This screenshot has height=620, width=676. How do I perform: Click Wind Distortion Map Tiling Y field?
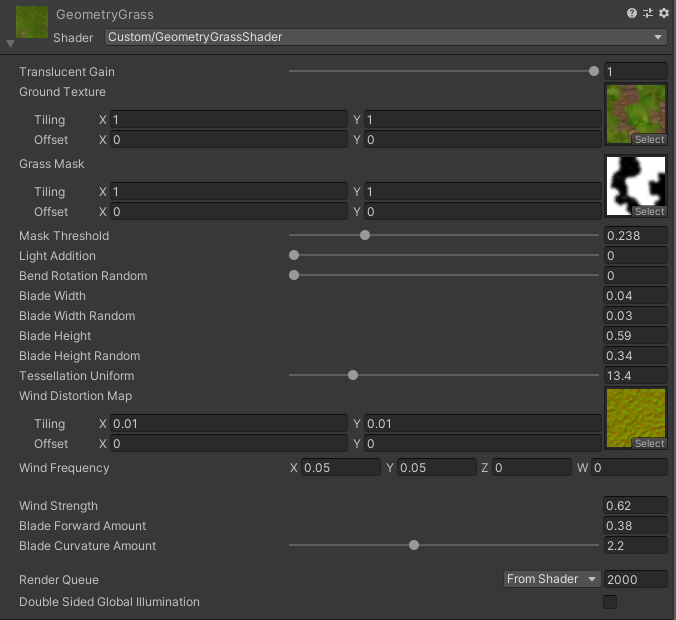[x=483, y=423]
